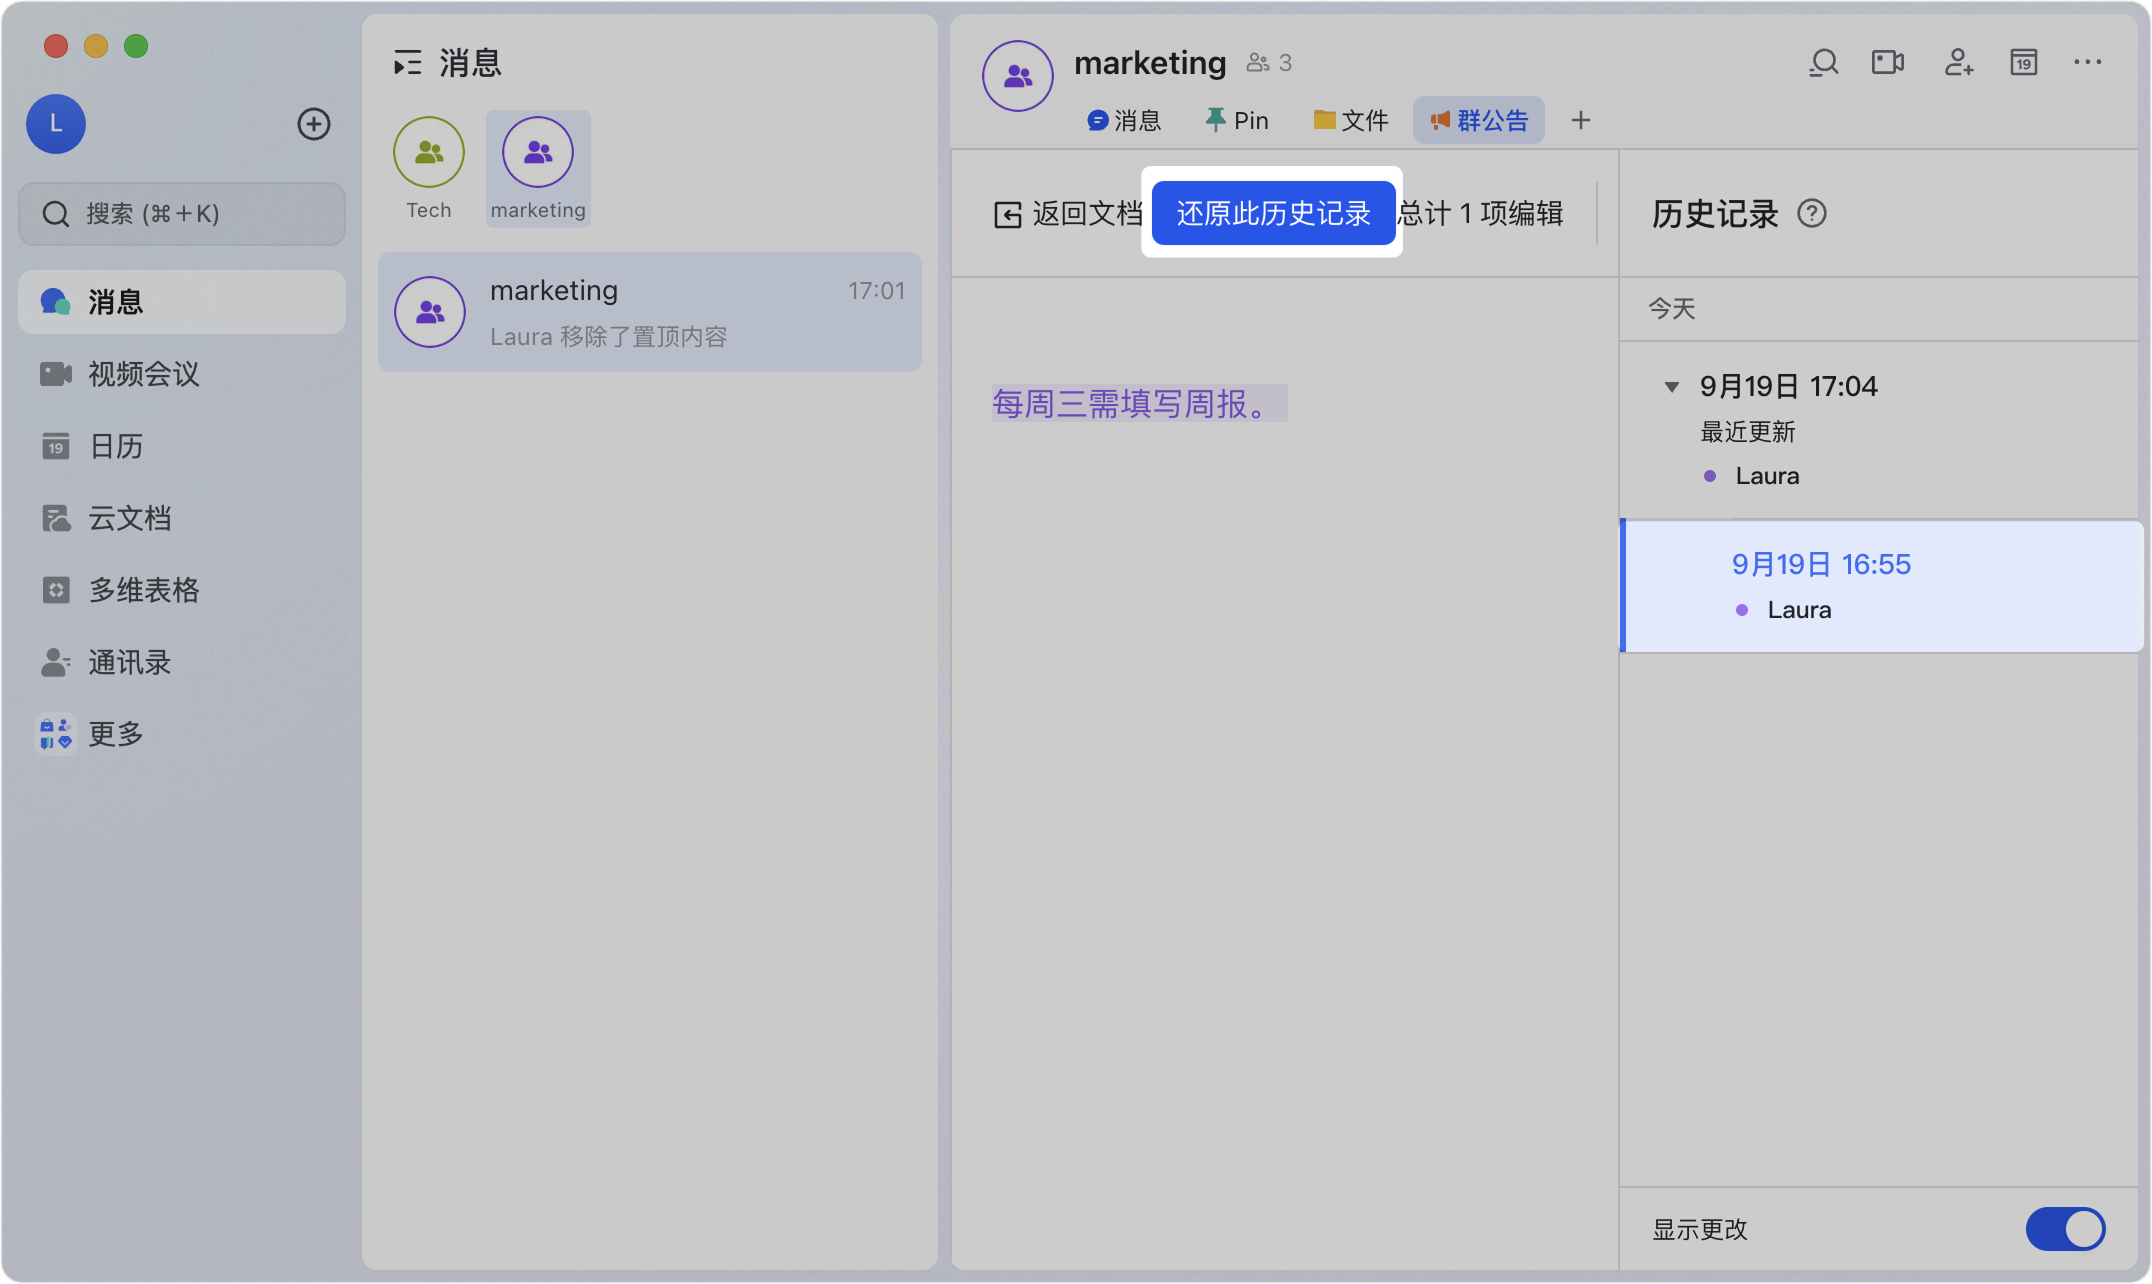Switch to the Pin tab
Image resolution: width=2152 pixels, height=1284 pixels.
1237,121
